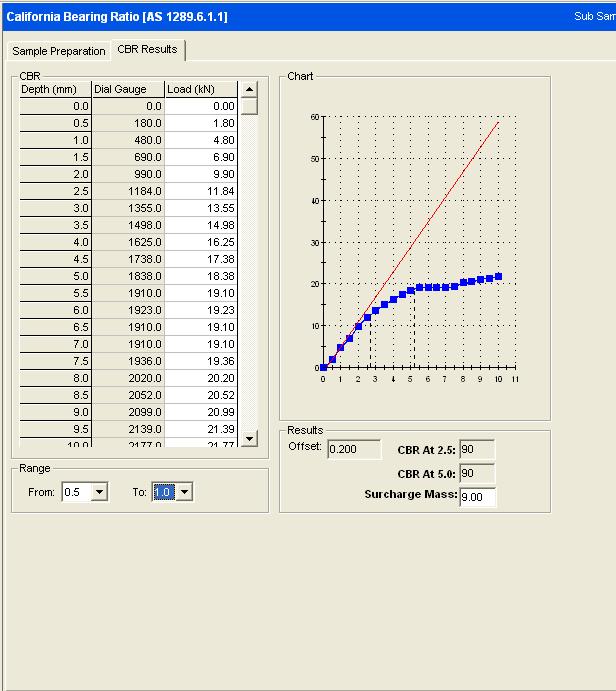This screenshot has width=616, height=691.
Task: Click the Depth (mm) column header
Action: click(56, 90)
